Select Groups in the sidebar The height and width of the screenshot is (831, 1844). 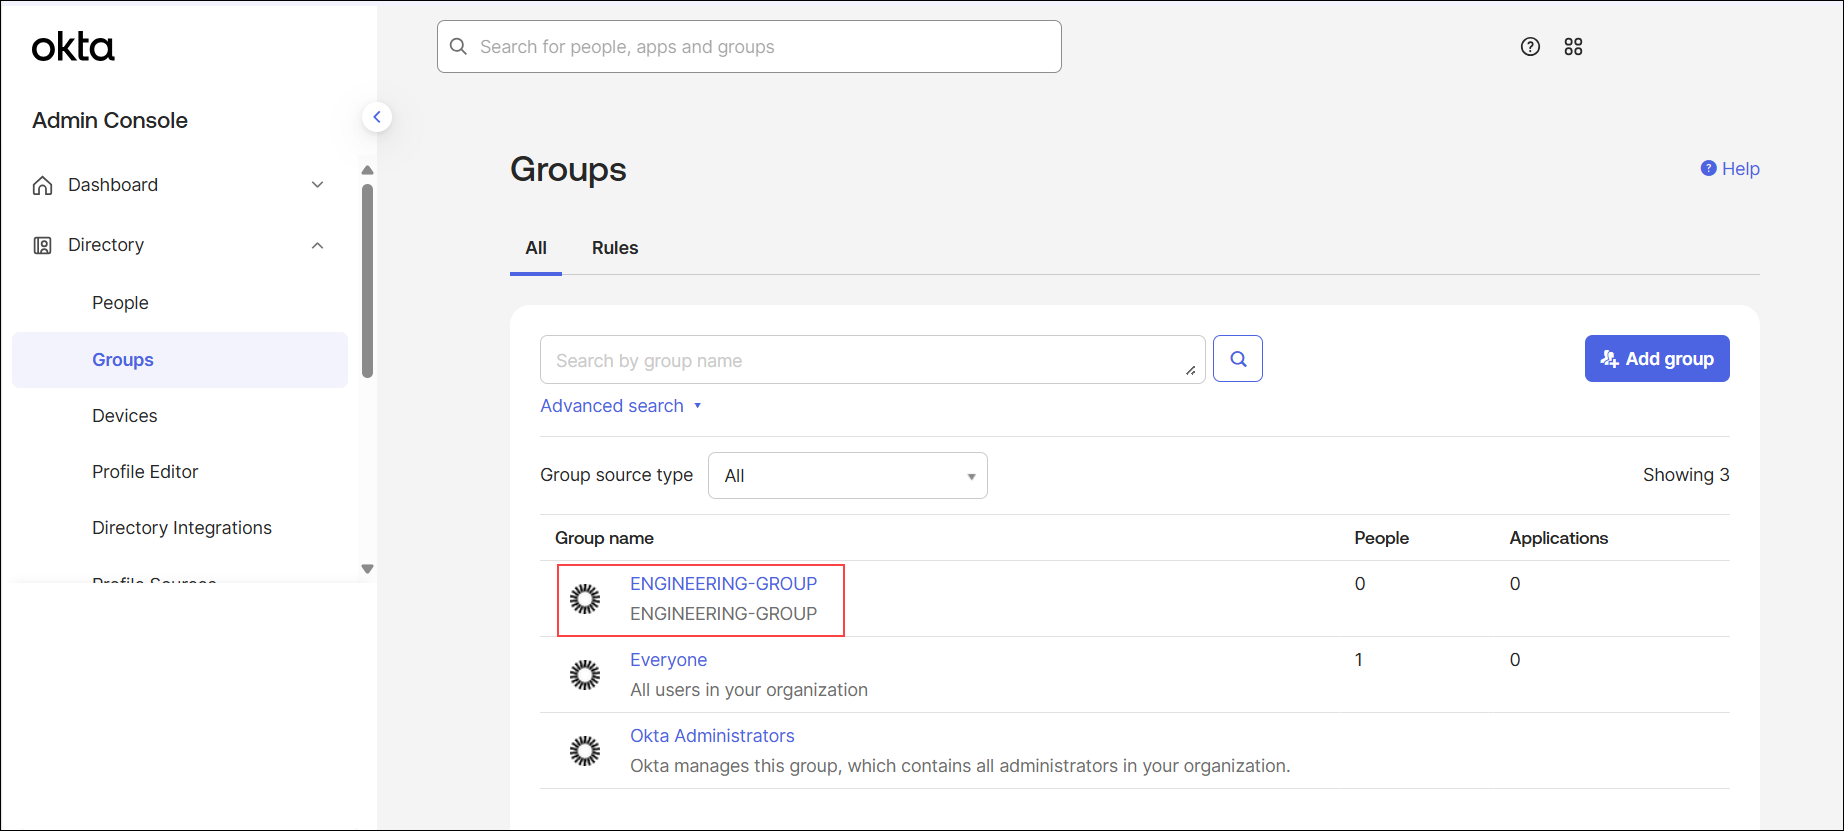180,360
